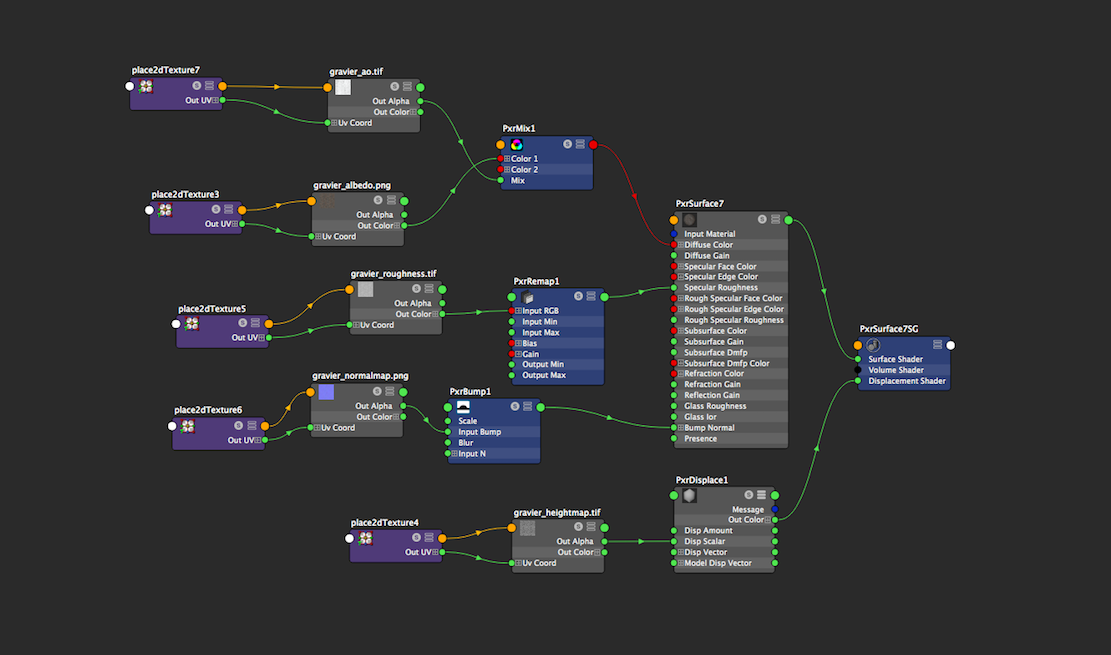Viewport: 1111px width, 655px height.
Task: Click the PxrSurface7SG shading group icon
Action: click(873, 345)
